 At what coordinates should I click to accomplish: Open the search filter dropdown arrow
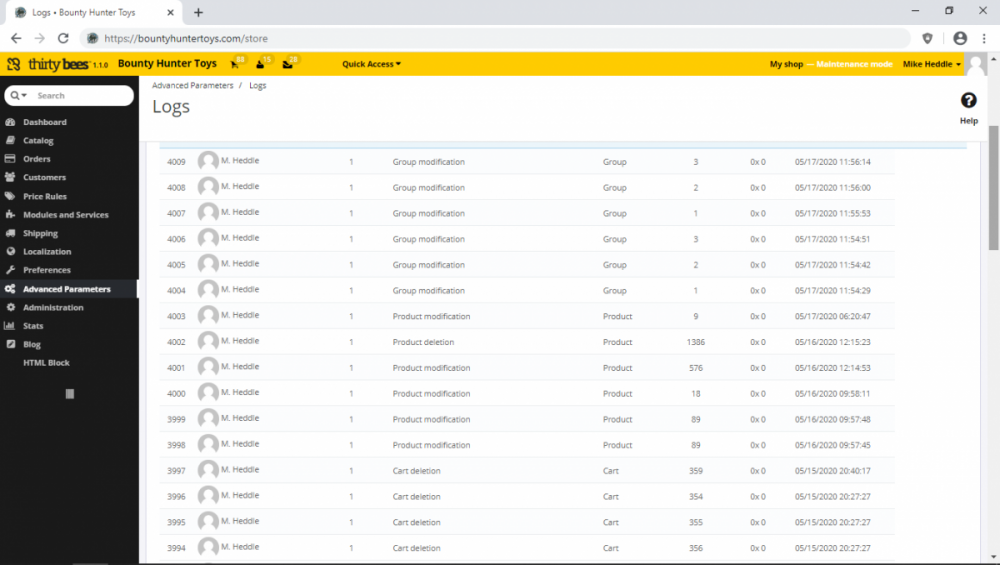pos(19,96)
